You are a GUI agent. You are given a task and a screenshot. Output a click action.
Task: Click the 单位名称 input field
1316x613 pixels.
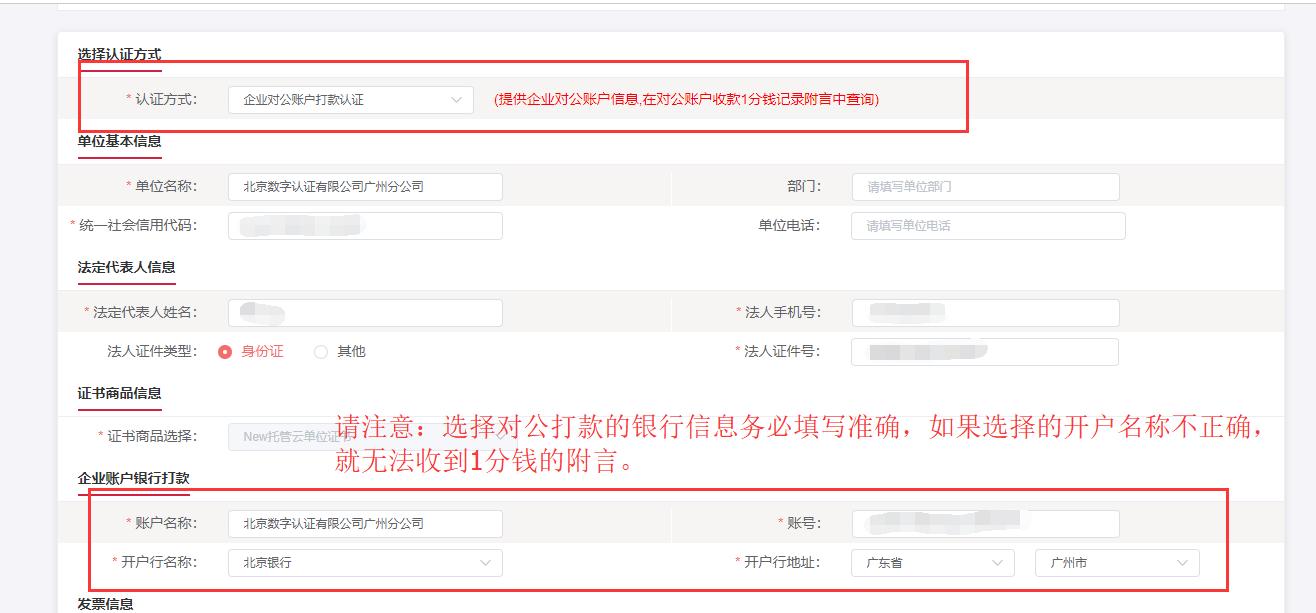click(x=365, y=187)
